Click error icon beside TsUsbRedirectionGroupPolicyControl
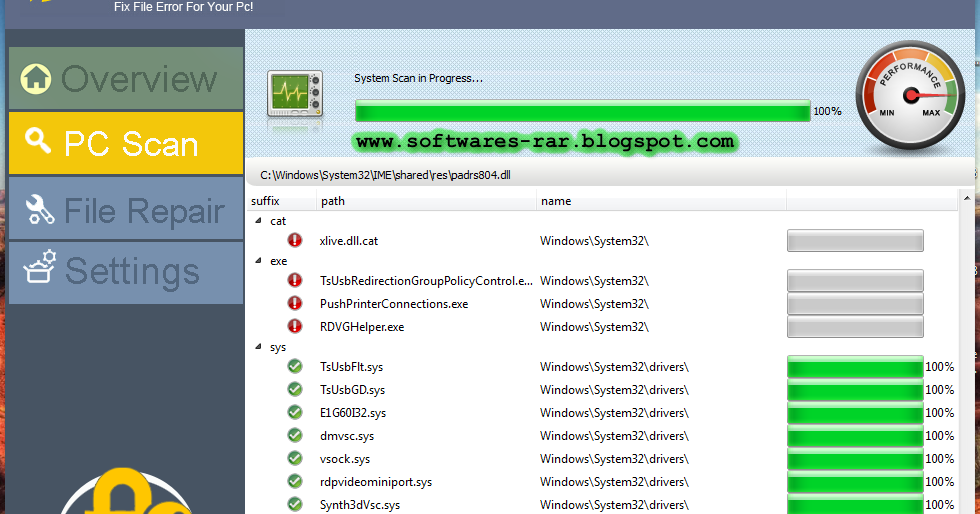The width and height of the screenshot is (980, 514). [295, 280]
